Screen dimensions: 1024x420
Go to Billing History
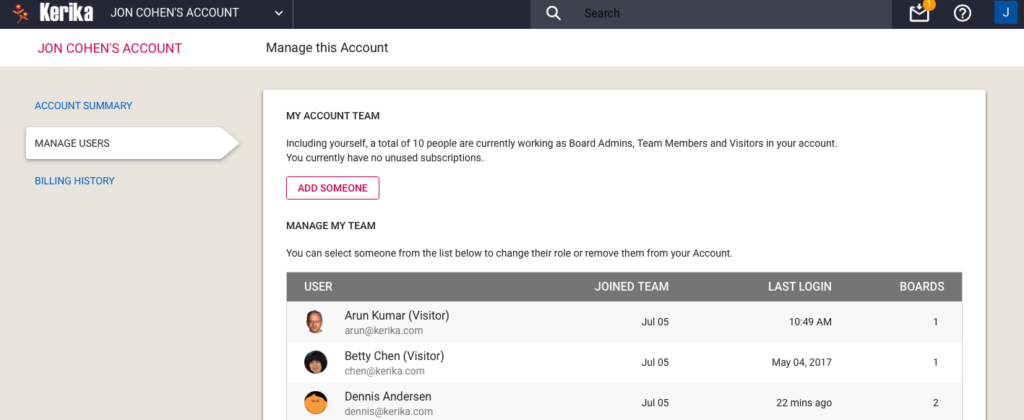click(74, 181)
